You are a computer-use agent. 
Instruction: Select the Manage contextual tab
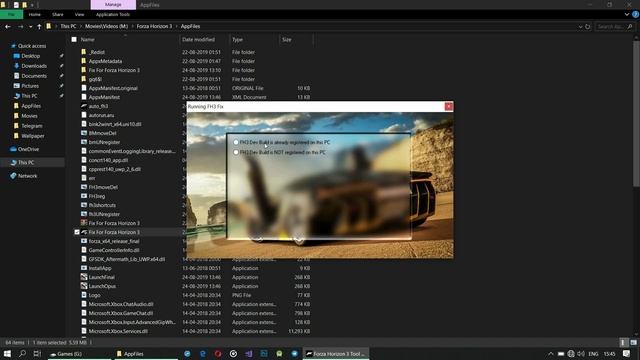click(113, 4)
